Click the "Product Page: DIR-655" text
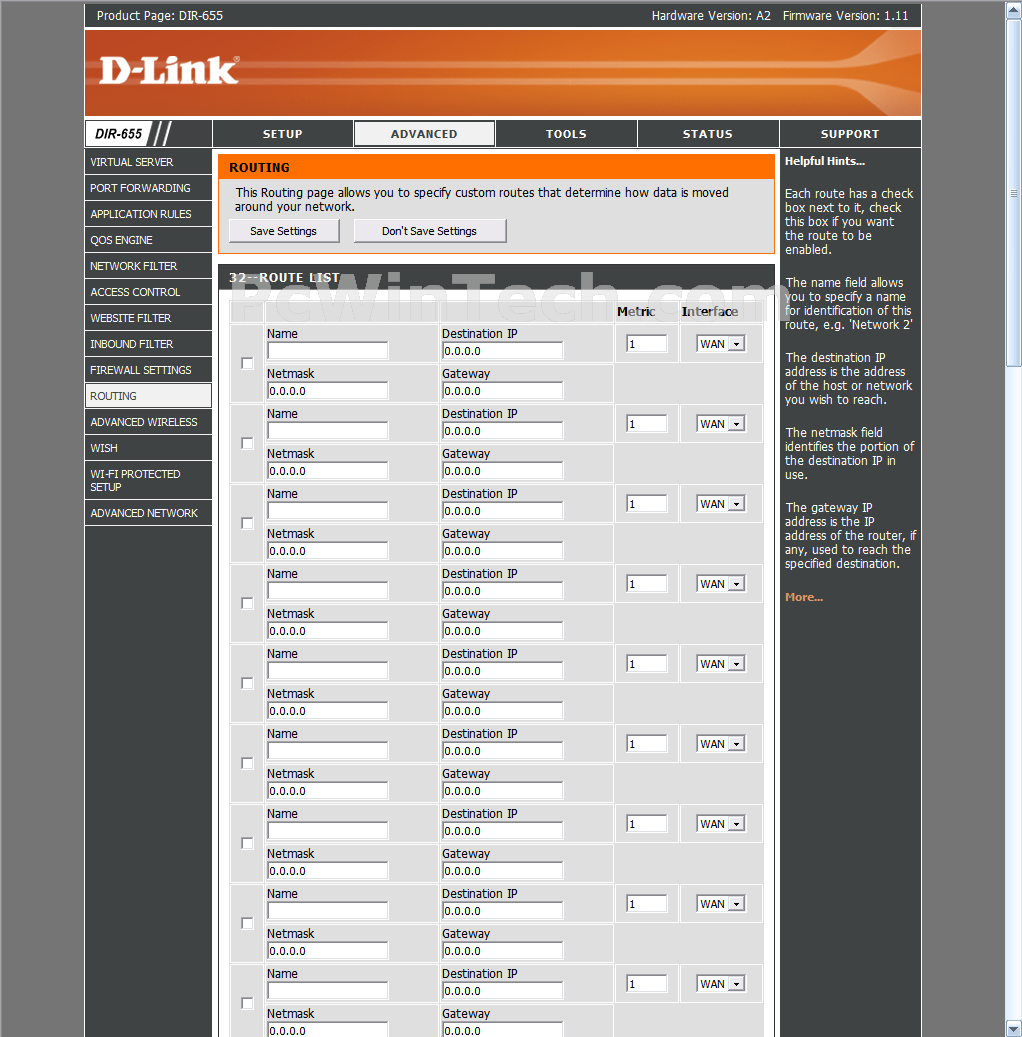Viewport: 1022px width, 1037px height. [x=160, y=15]
